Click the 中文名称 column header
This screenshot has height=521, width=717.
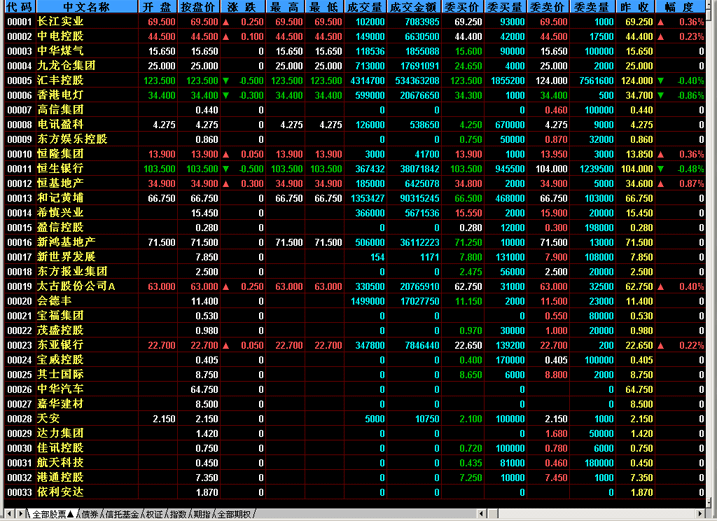click(87, 7)
